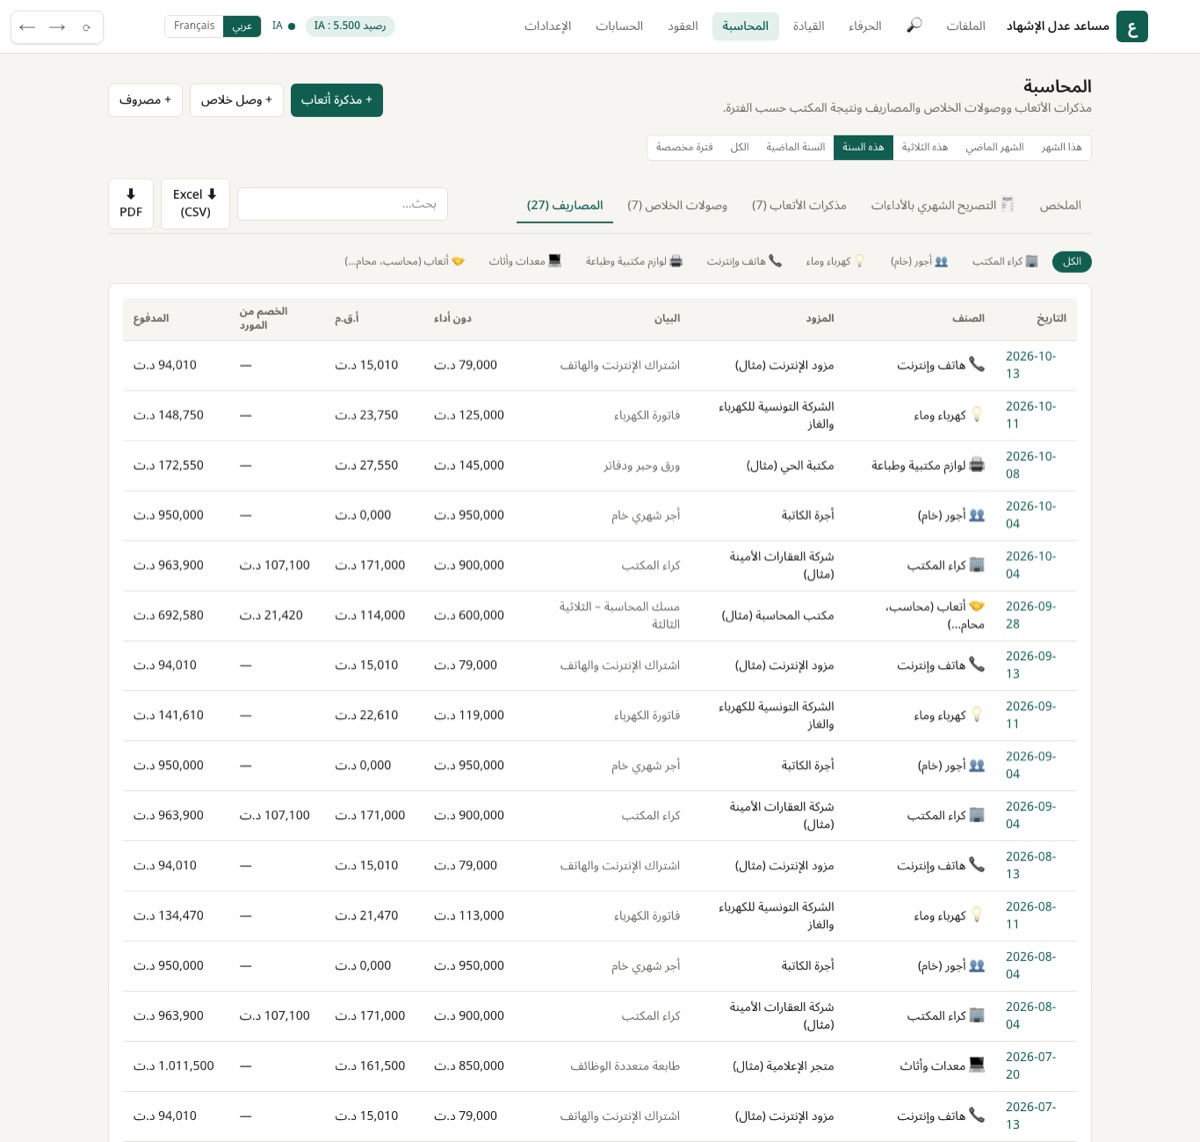The width and height of the screenshot is (1200, 1142).
Task: Click the + مذكرة أتعاب button
Action: coord(337,100)
